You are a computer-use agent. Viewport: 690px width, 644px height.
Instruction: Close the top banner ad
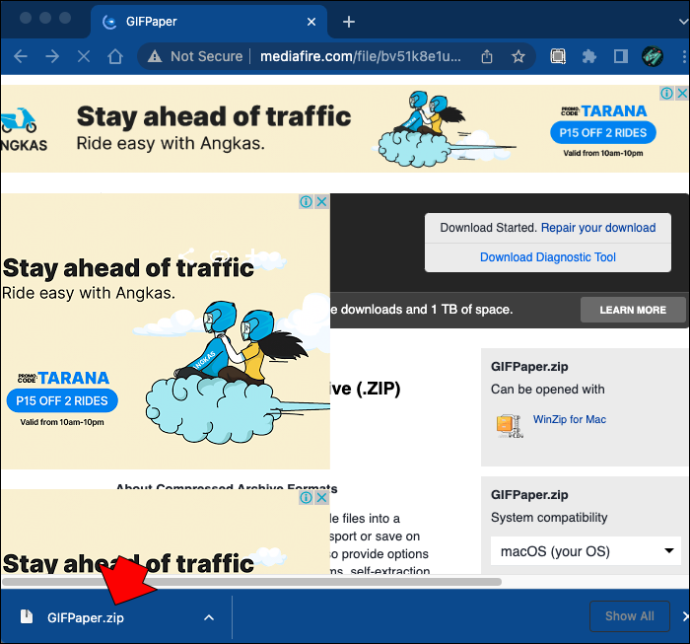click(682, 93)
